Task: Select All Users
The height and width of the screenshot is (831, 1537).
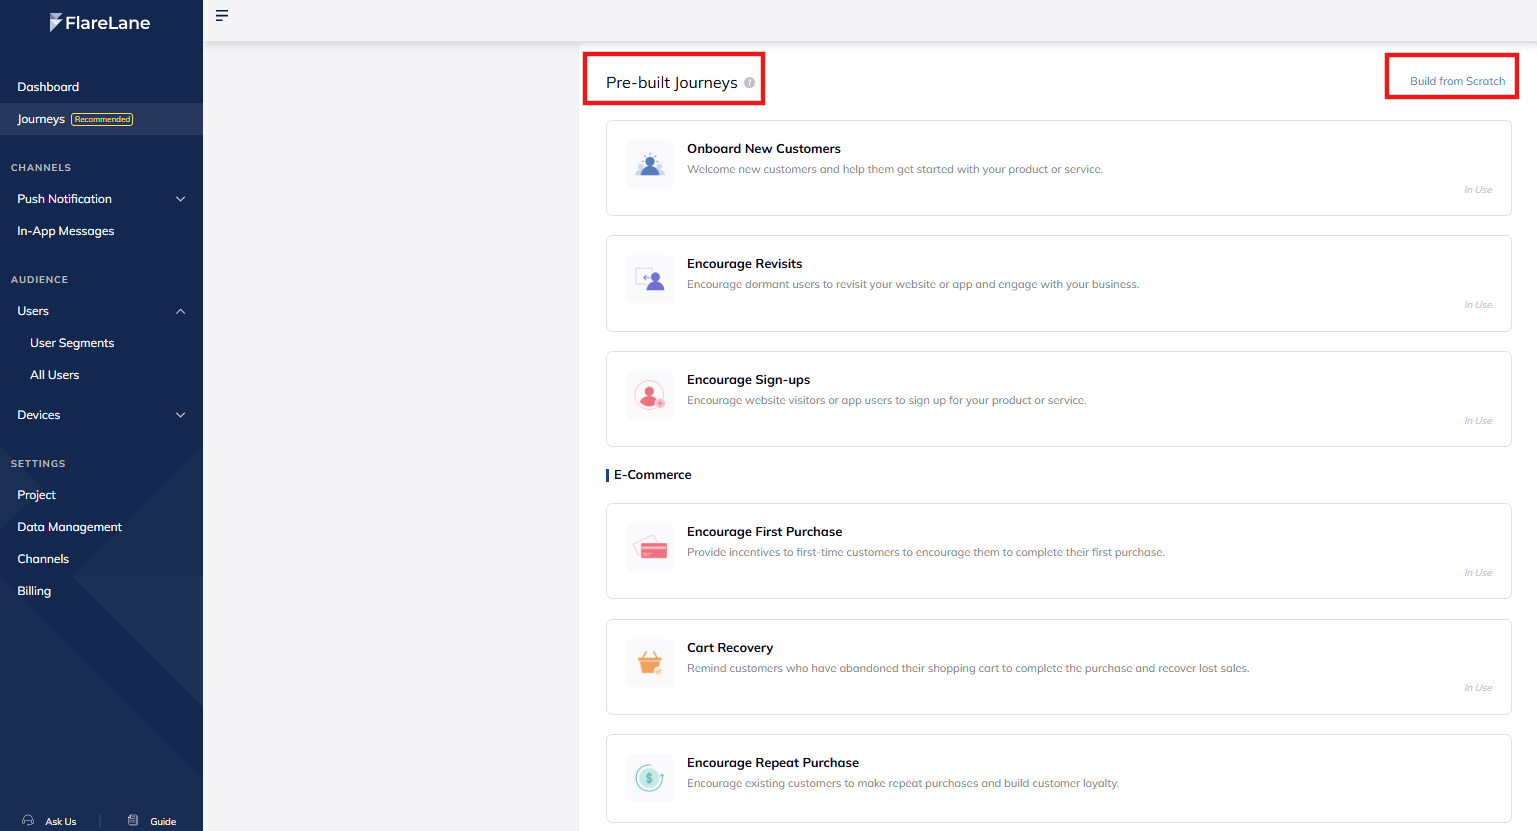Action: pyautogui.click(x=55, y=375)
